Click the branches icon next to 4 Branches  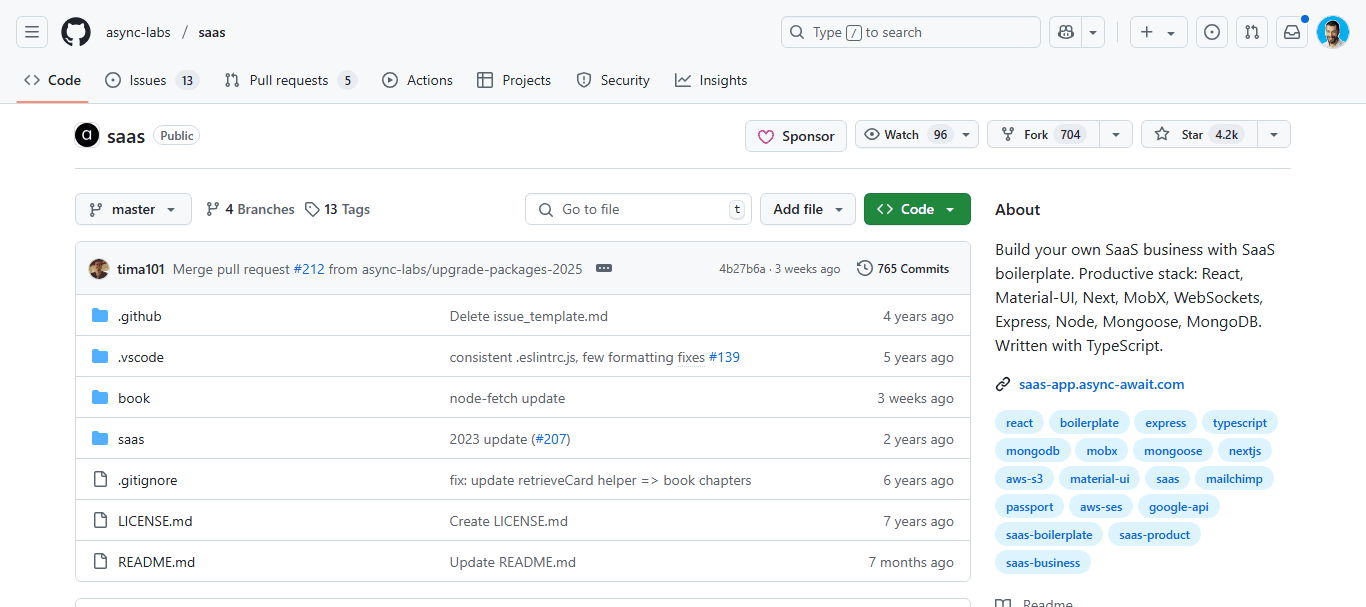[213, 209]
